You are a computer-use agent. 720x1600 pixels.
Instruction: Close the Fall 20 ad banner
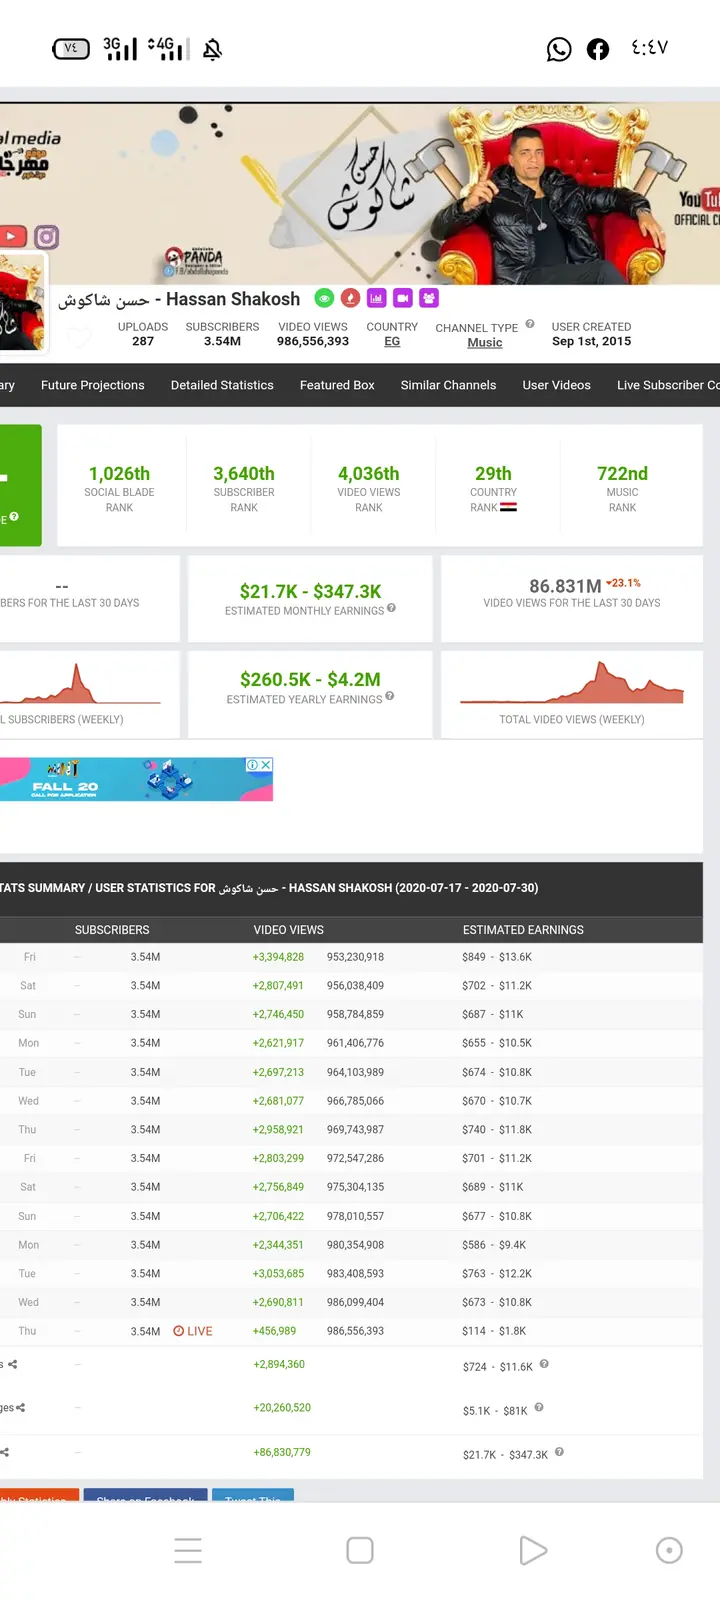click(x=266, y=764)
